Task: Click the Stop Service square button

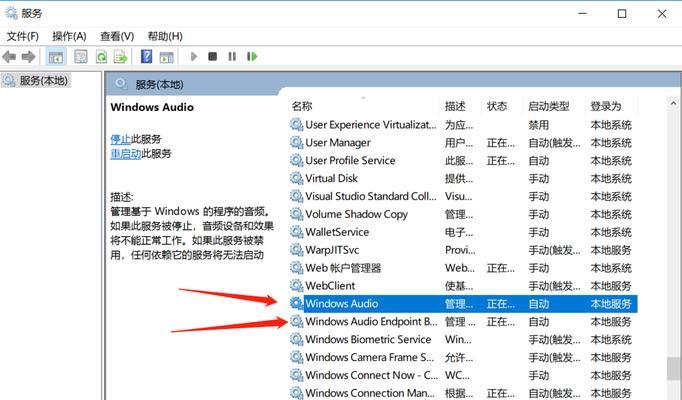Action: click(213, 57)
